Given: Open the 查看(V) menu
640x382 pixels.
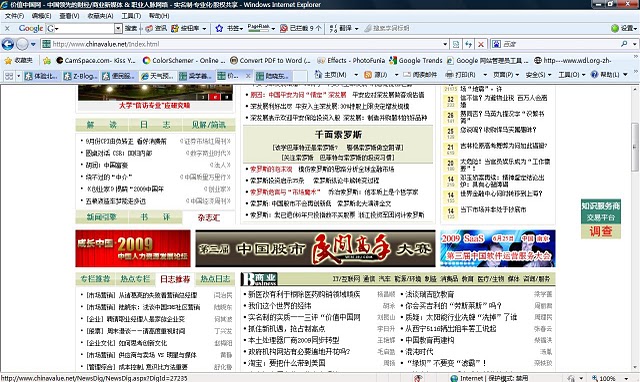Looking at the screenshot, I should (69, 16).
